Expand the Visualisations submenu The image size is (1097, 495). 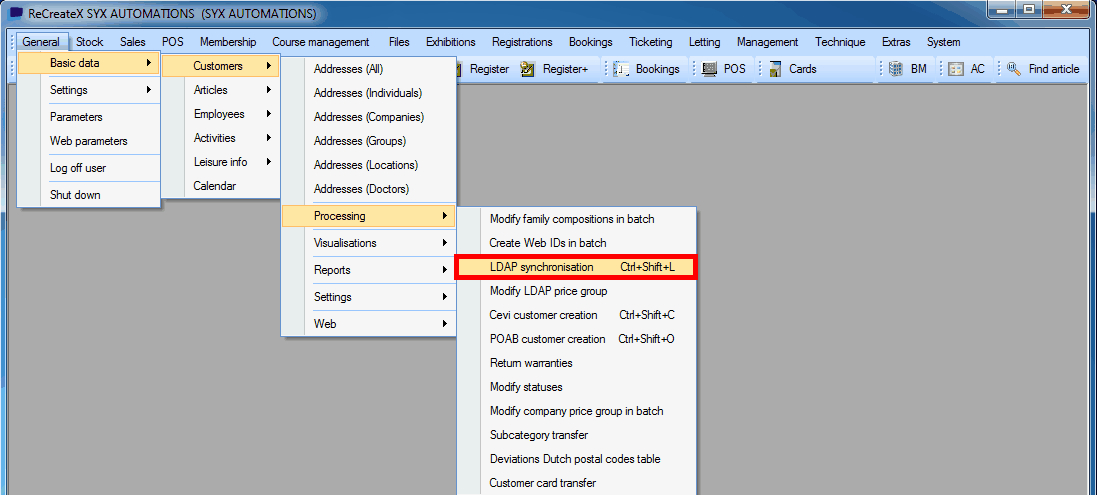(x=366, y=243)
